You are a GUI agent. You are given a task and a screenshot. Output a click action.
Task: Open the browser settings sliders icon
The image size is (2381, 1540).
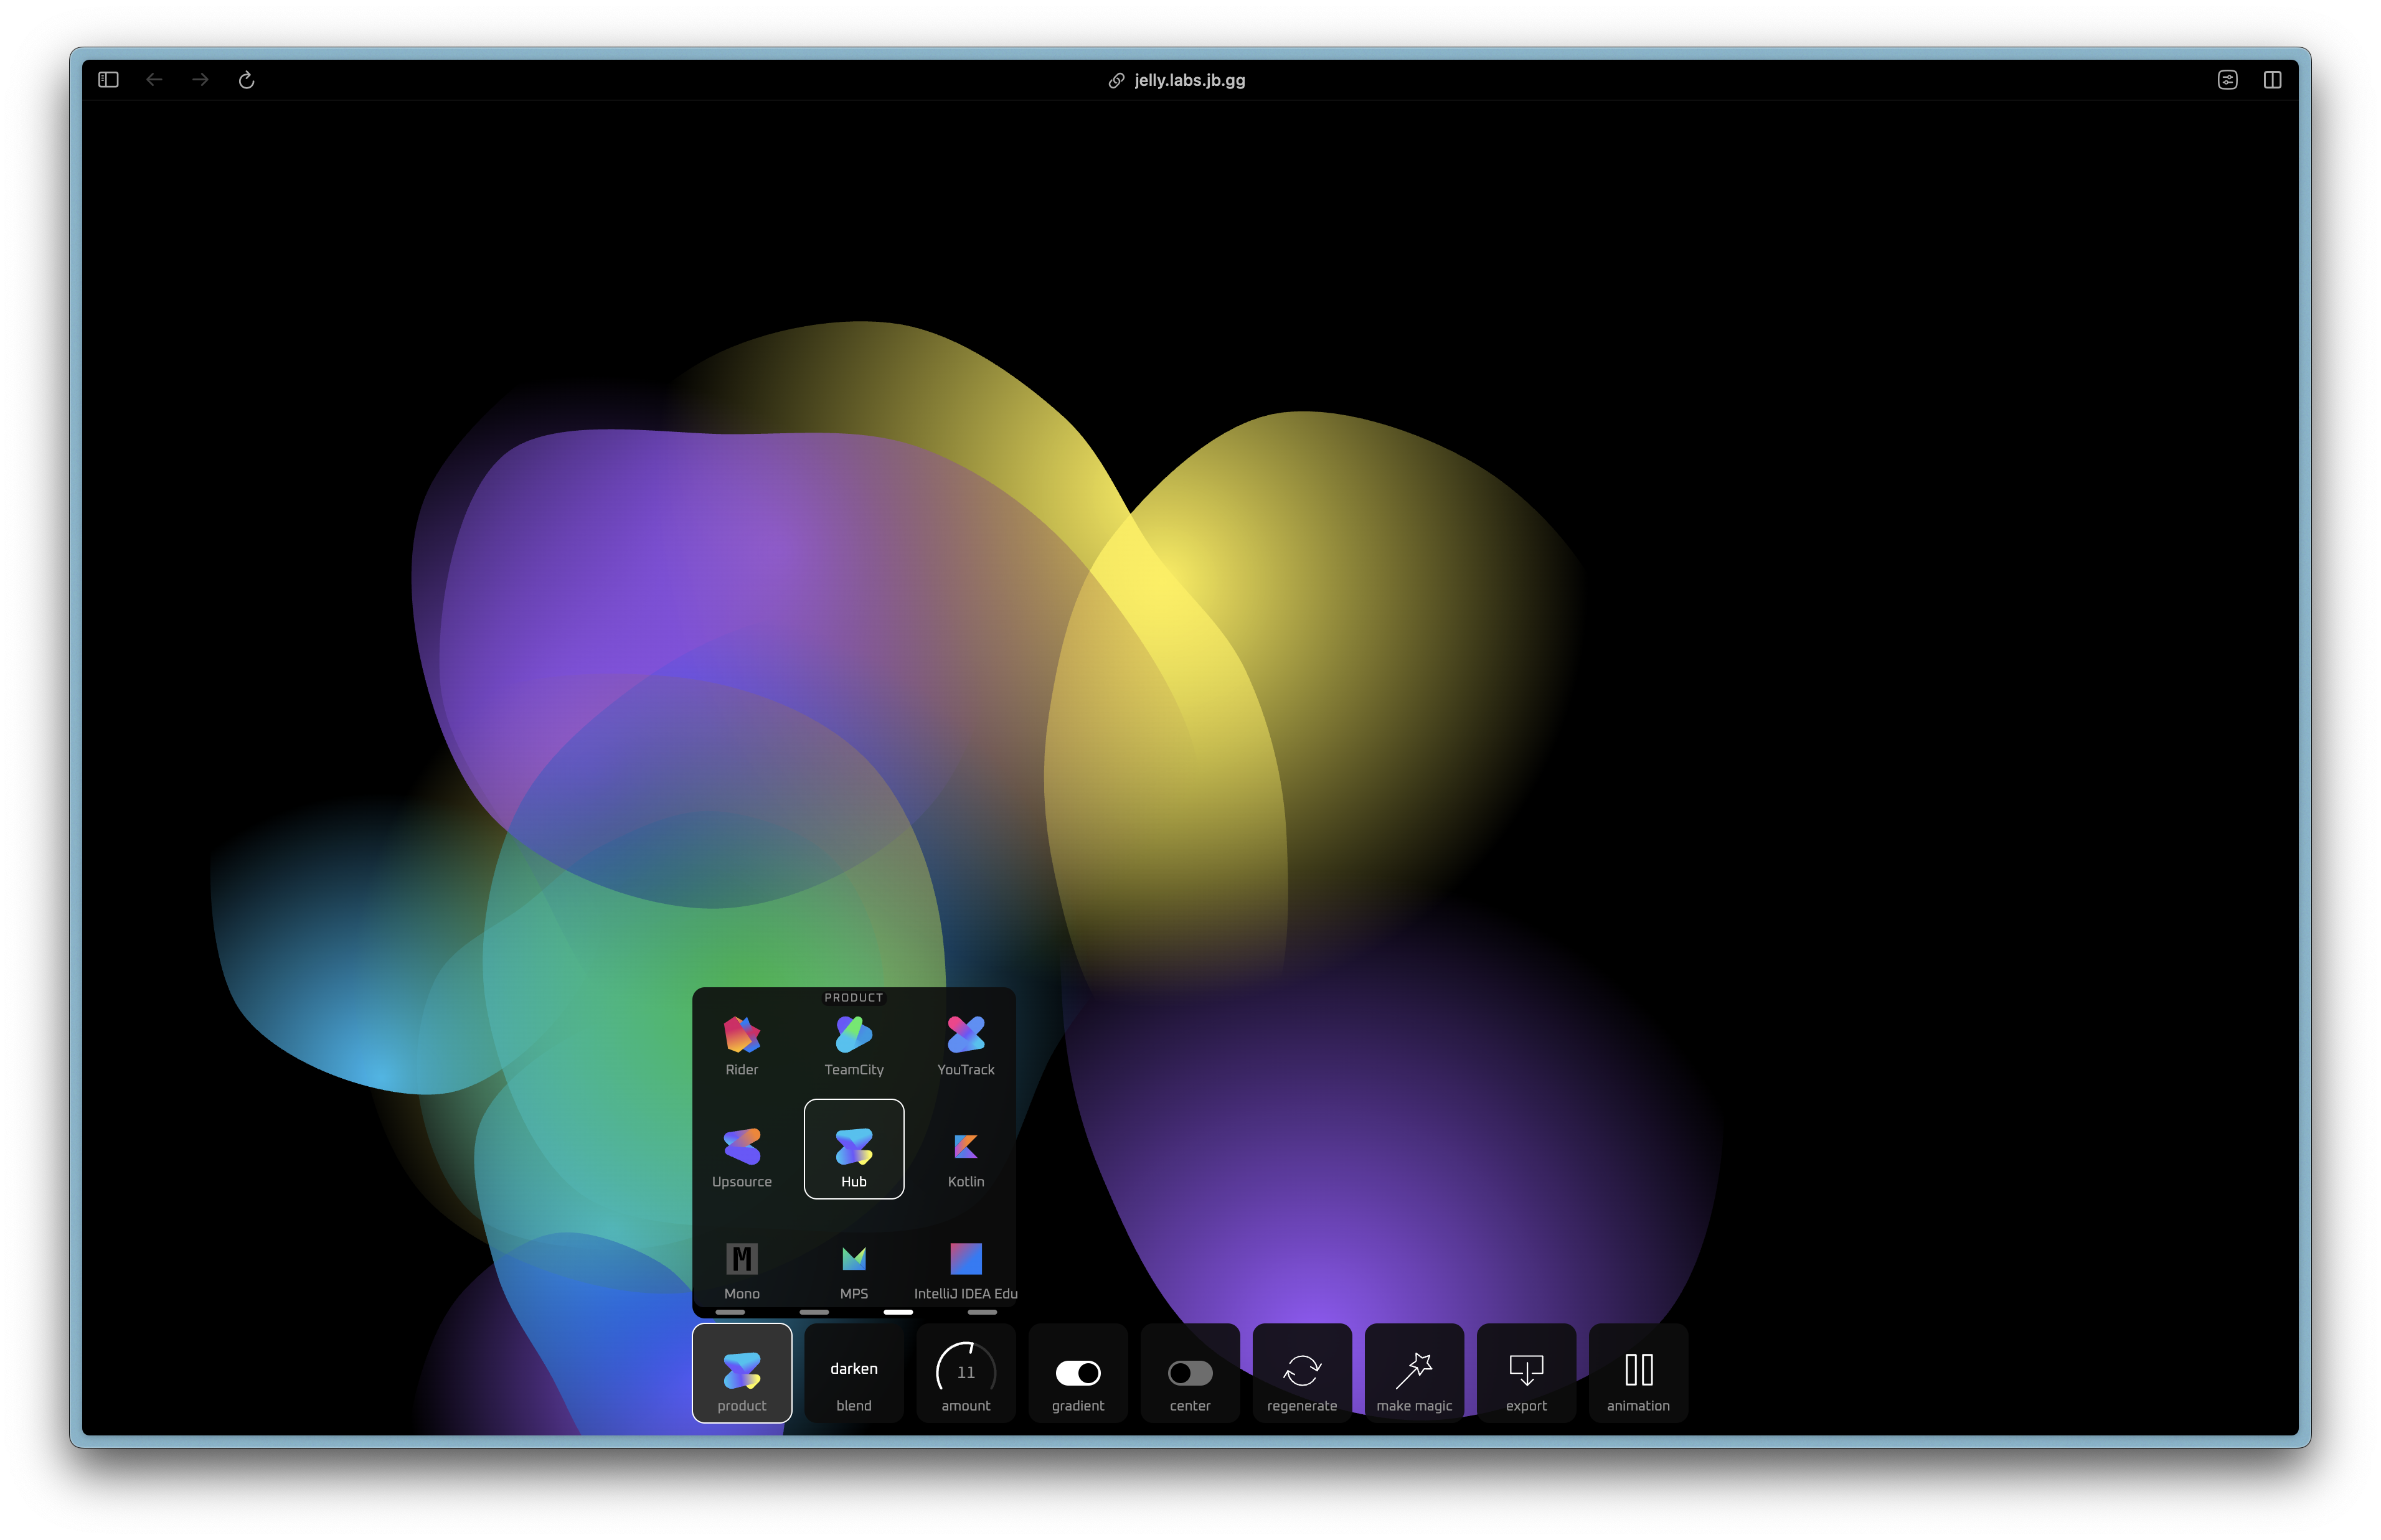(2227, 79)
